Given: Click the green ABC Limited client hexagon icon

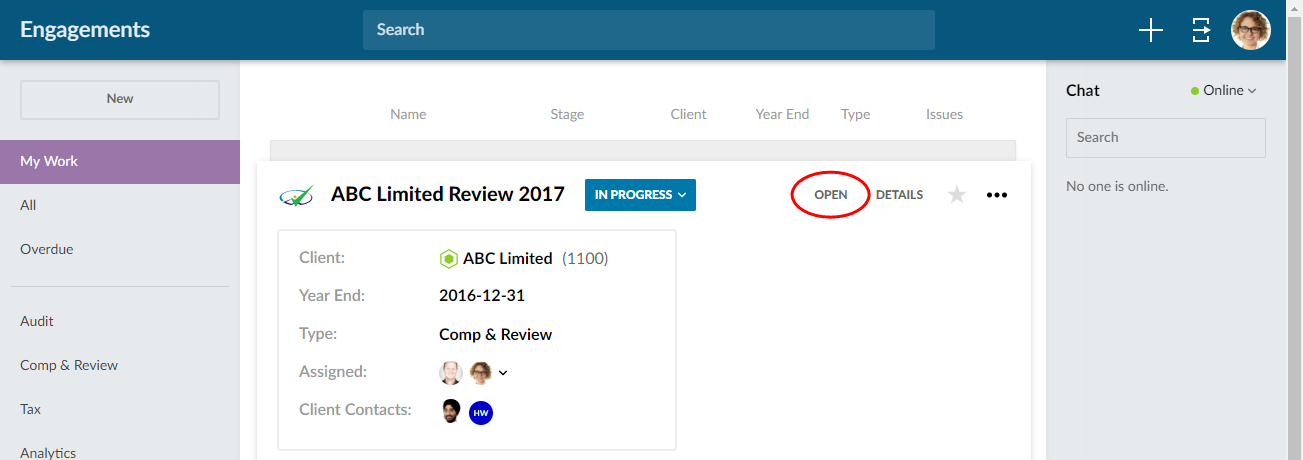Looking at the screenshot, I should 449,259.
